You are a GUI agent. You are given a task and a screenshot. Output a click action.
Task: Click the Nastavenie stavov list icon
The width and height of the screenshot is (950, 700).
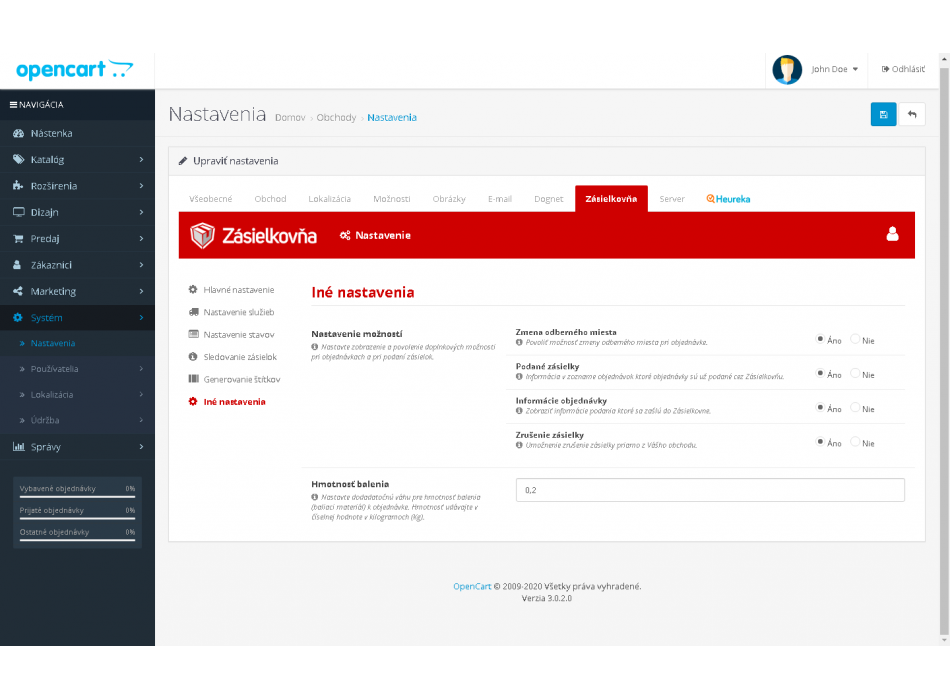193,334
